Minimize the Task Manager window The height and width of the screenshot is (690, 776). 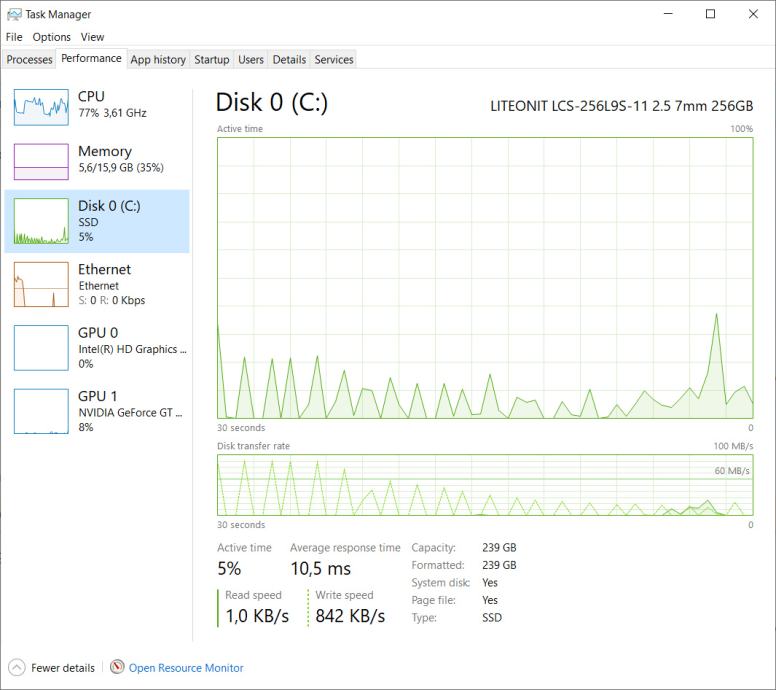pyautogui.click(x=668, y=14)
